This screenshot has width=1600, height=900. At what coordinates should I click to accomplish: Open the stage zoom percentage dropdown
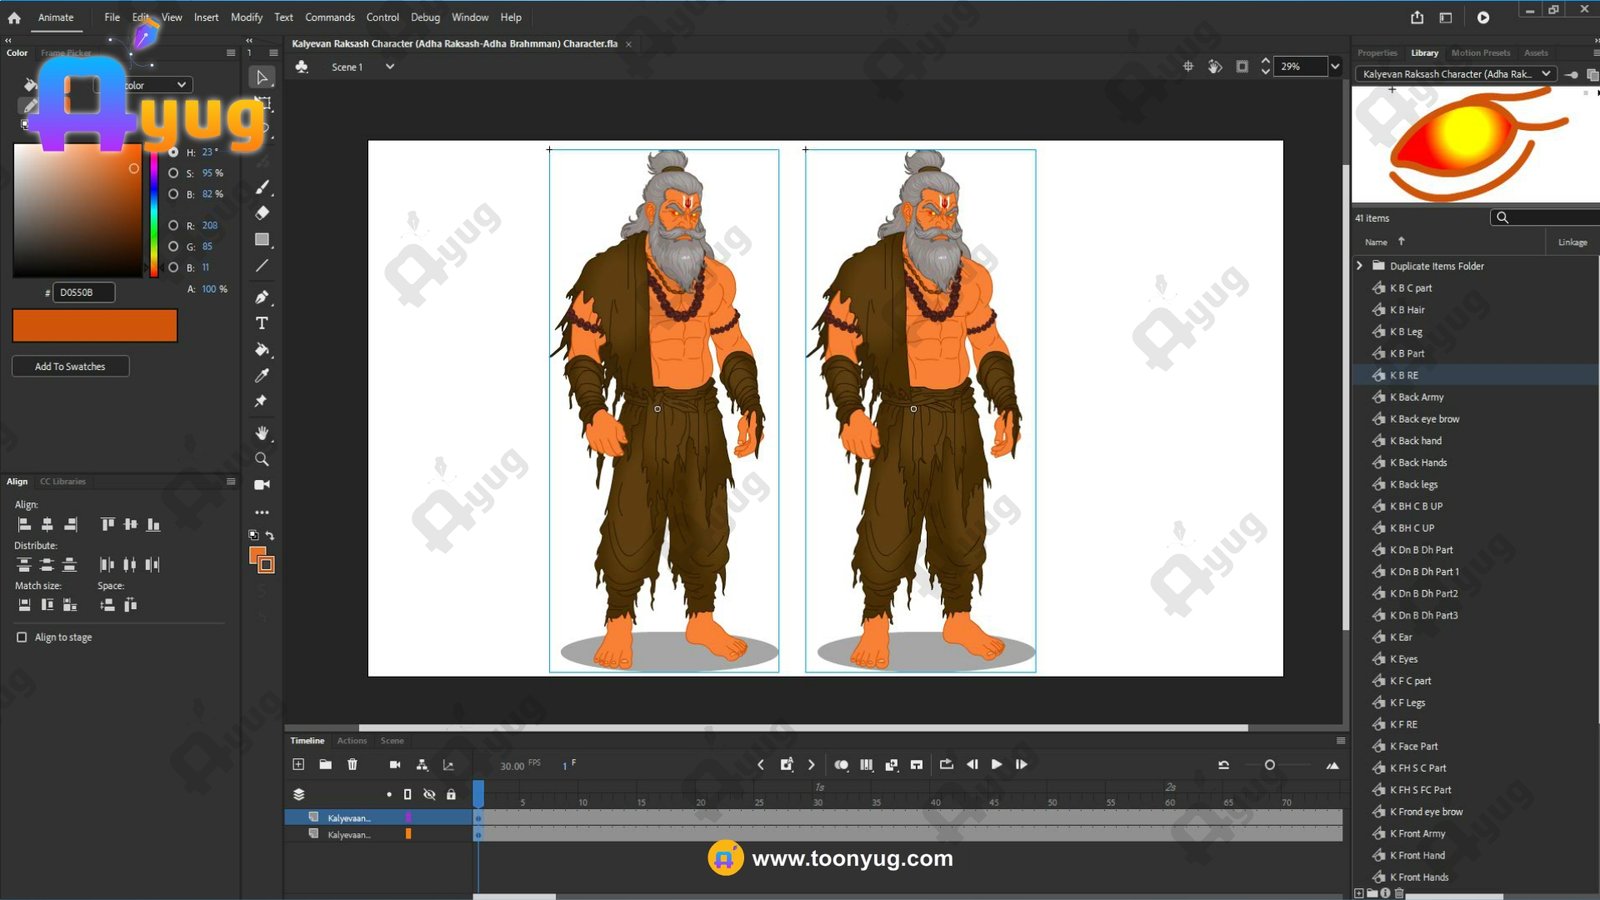point(1335,67)
